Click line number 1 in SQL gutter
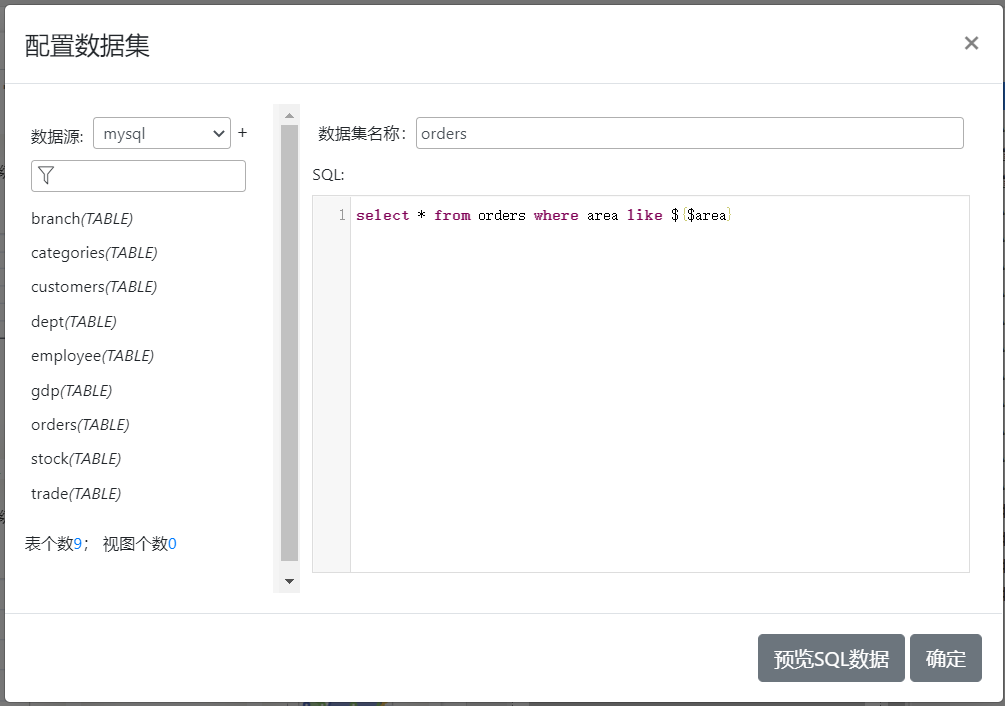 [x=342, y=215]
